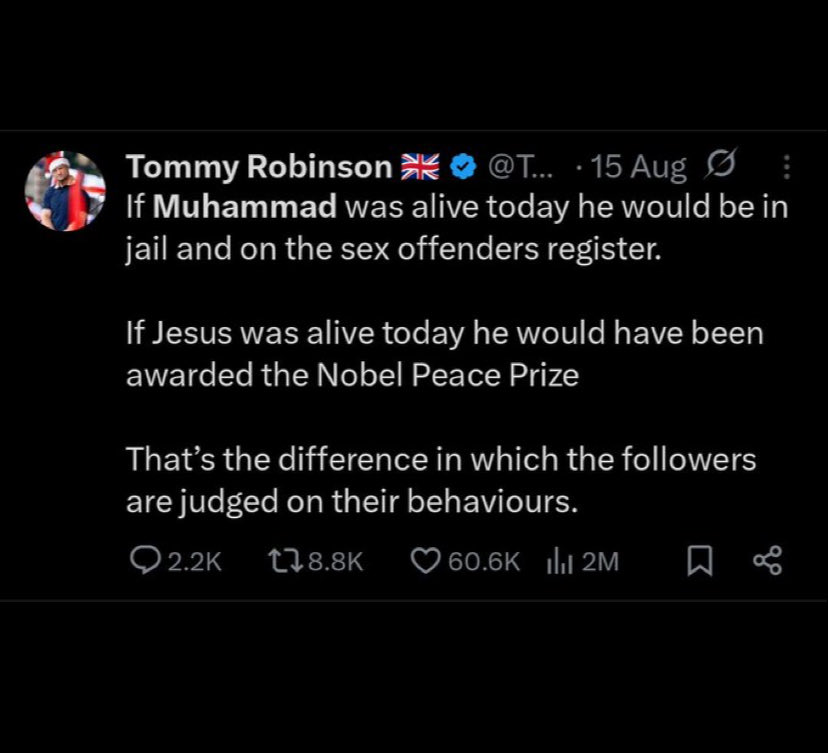Open the tweet author's profile picture
828x753 pixels.
65,191
